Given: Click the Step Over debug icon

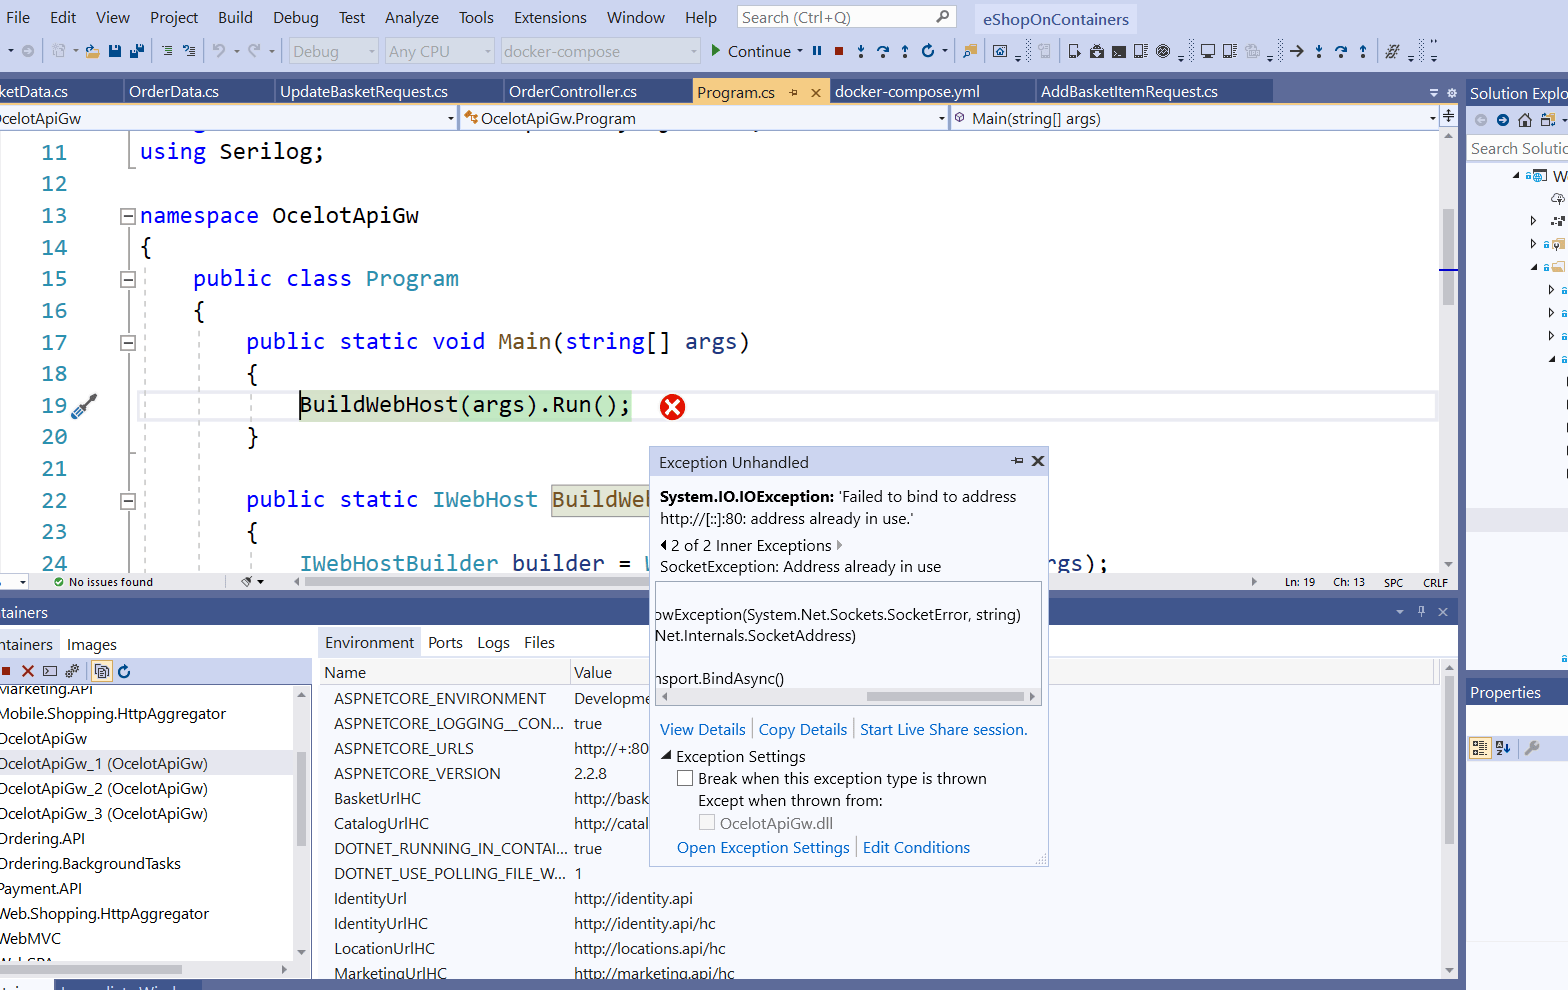Looking at the screenshot, I should pos(883,51).
